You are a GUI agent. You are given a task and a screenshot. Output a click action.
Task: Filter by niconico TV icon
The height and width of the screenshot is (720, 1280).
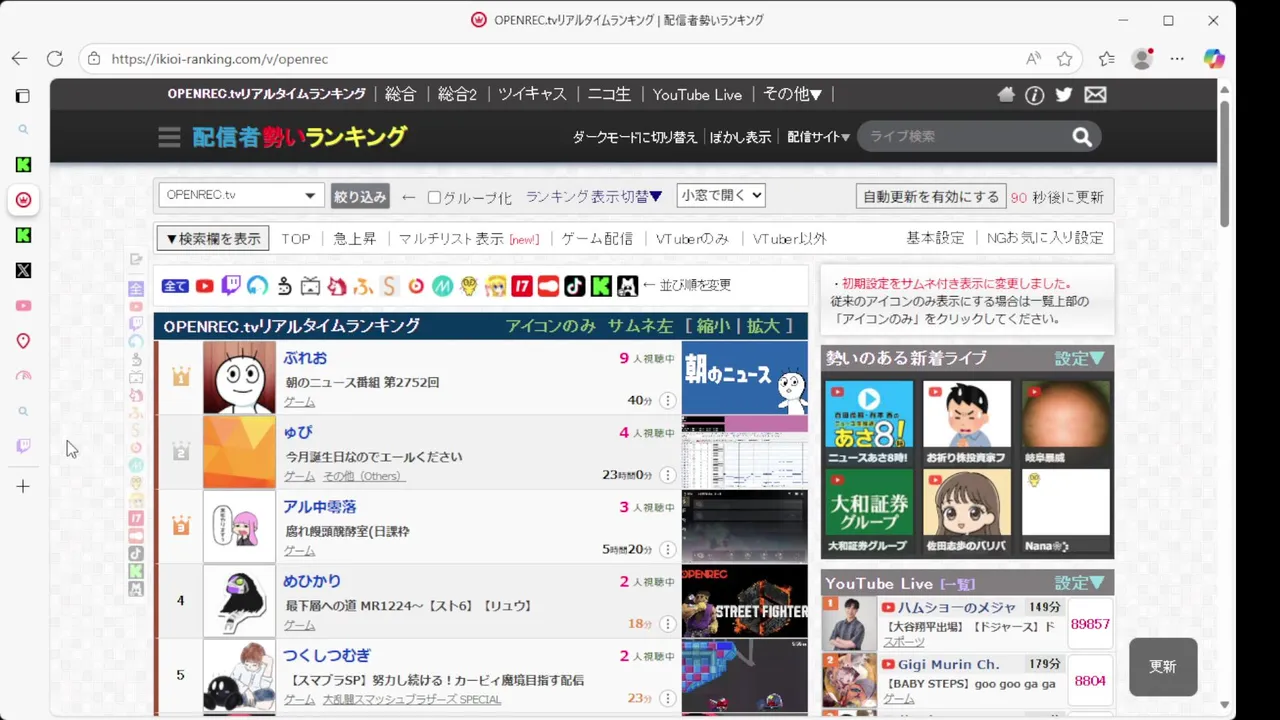(x=310, y=286)
